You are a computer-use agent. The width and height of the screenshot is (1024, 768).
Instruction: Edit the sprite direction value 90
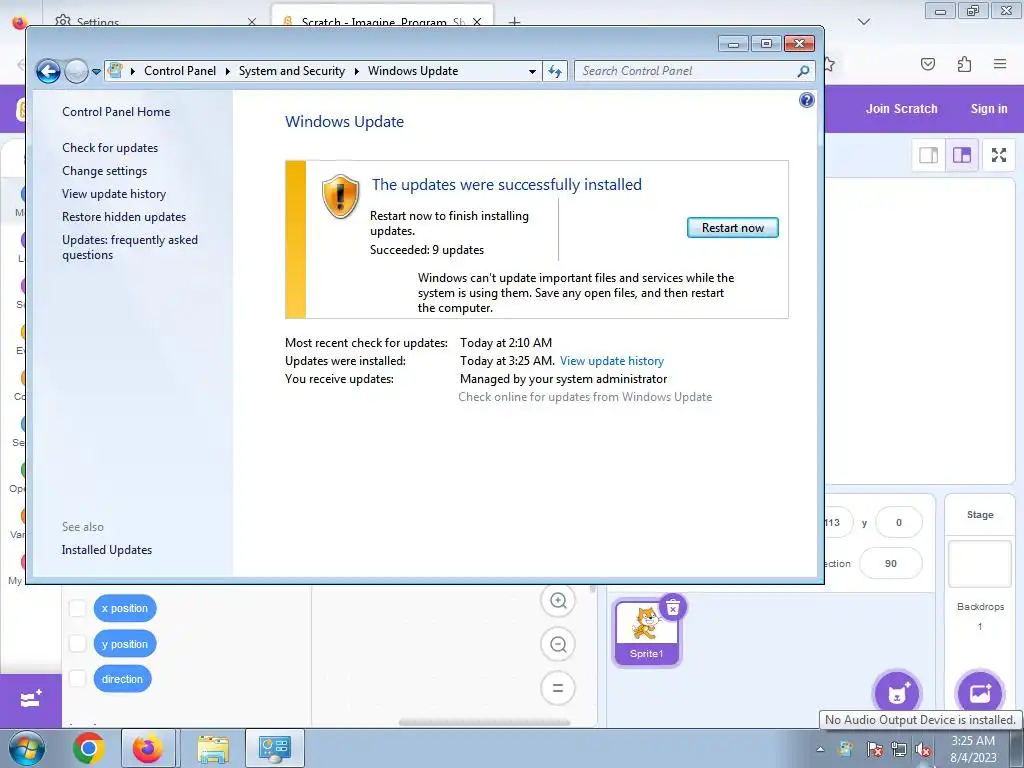coord(891,563)
